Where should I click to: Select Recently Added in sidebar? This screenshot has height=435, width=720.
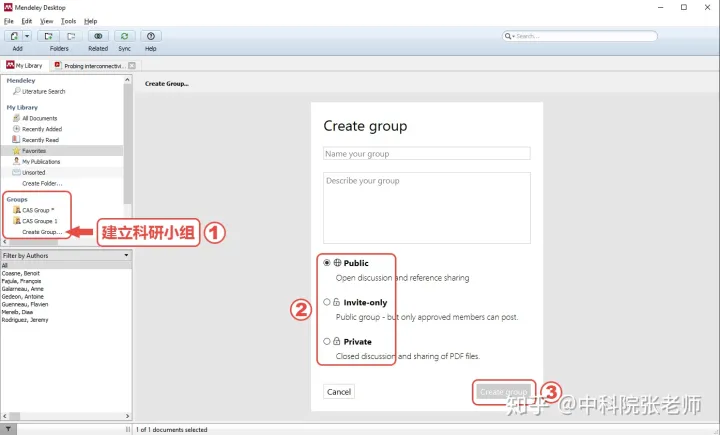42,129
